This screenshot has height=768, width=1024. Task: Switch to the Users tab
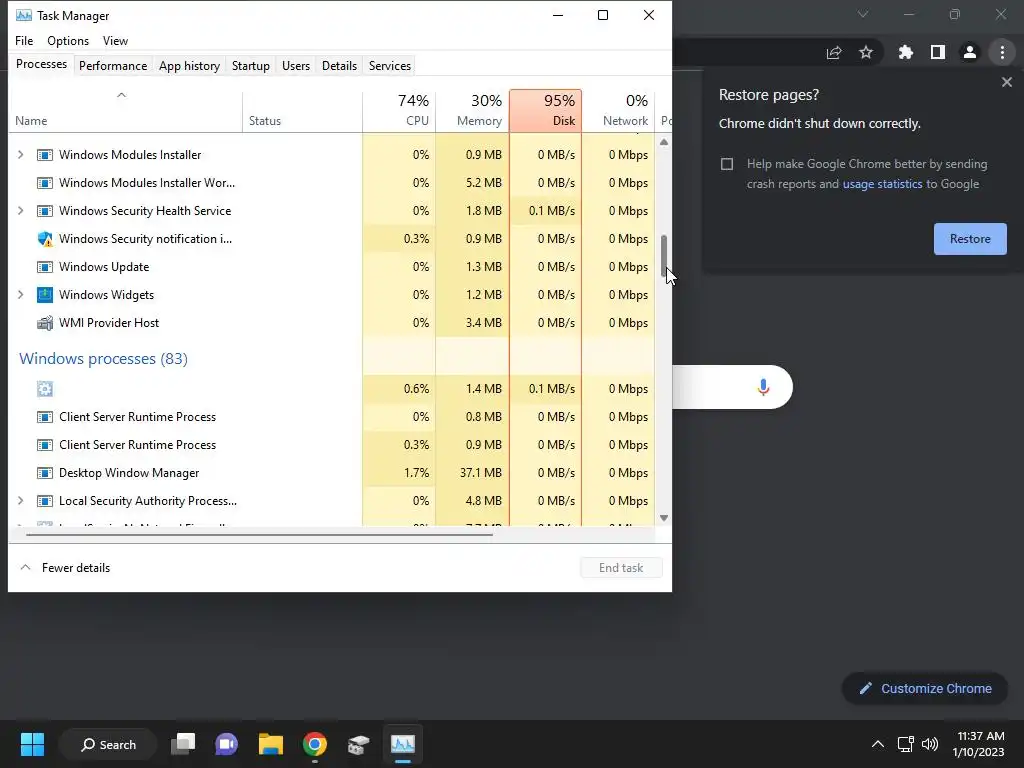[296, 65]
